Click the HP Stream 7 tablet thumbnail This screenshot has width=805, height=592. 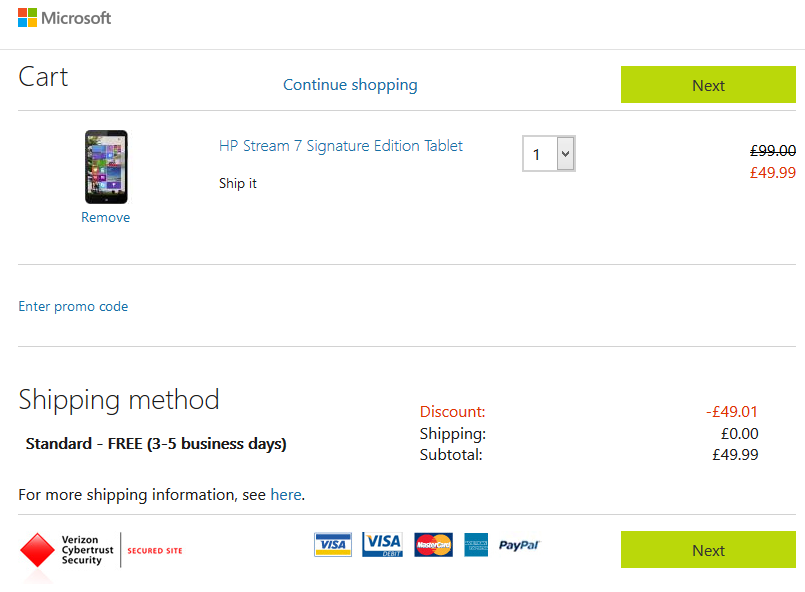pyautogui.click(x=106, y=167)
